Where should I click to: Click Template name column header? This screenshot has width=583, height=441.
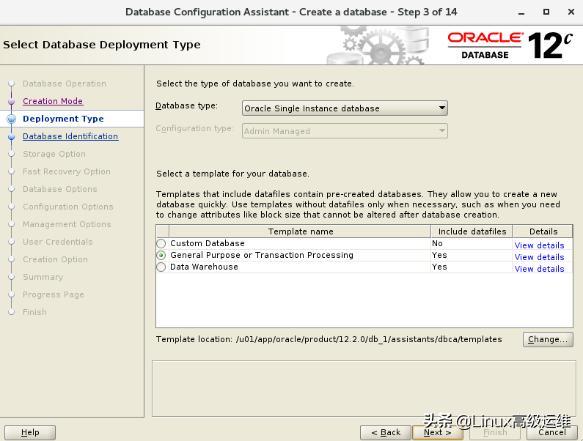tap(300, 231)
